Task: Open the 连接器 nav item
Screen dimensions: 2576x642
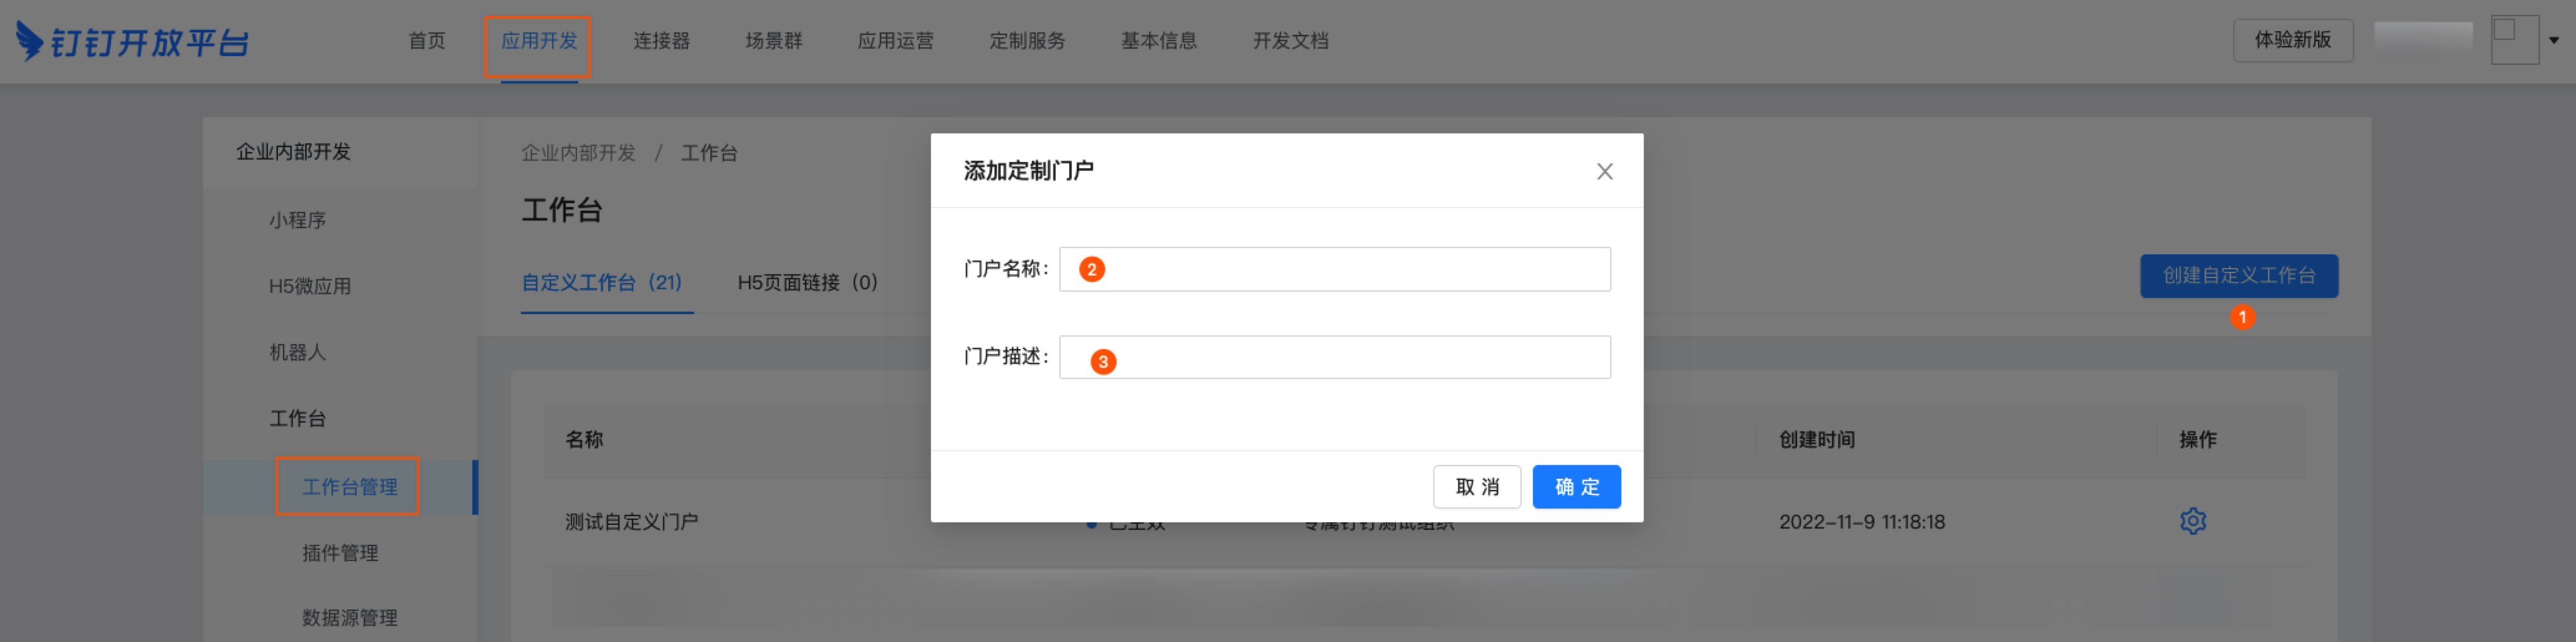Action: (661, 42)
